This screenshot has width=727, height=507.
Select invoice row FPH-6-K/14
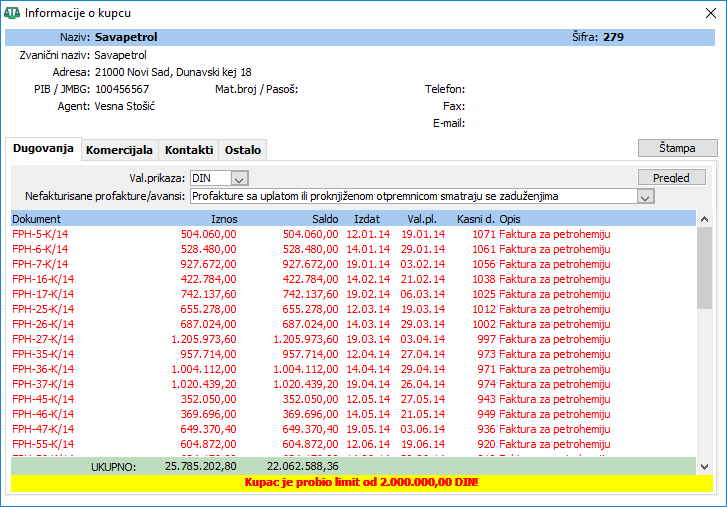pos(353,249)
